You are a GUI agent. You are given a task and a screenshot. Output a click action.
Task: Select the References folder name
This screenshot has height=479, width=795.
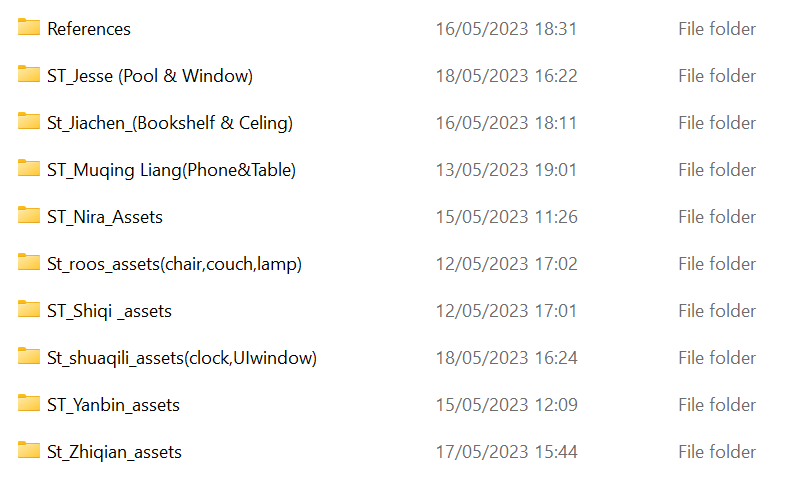click(89, 29)
